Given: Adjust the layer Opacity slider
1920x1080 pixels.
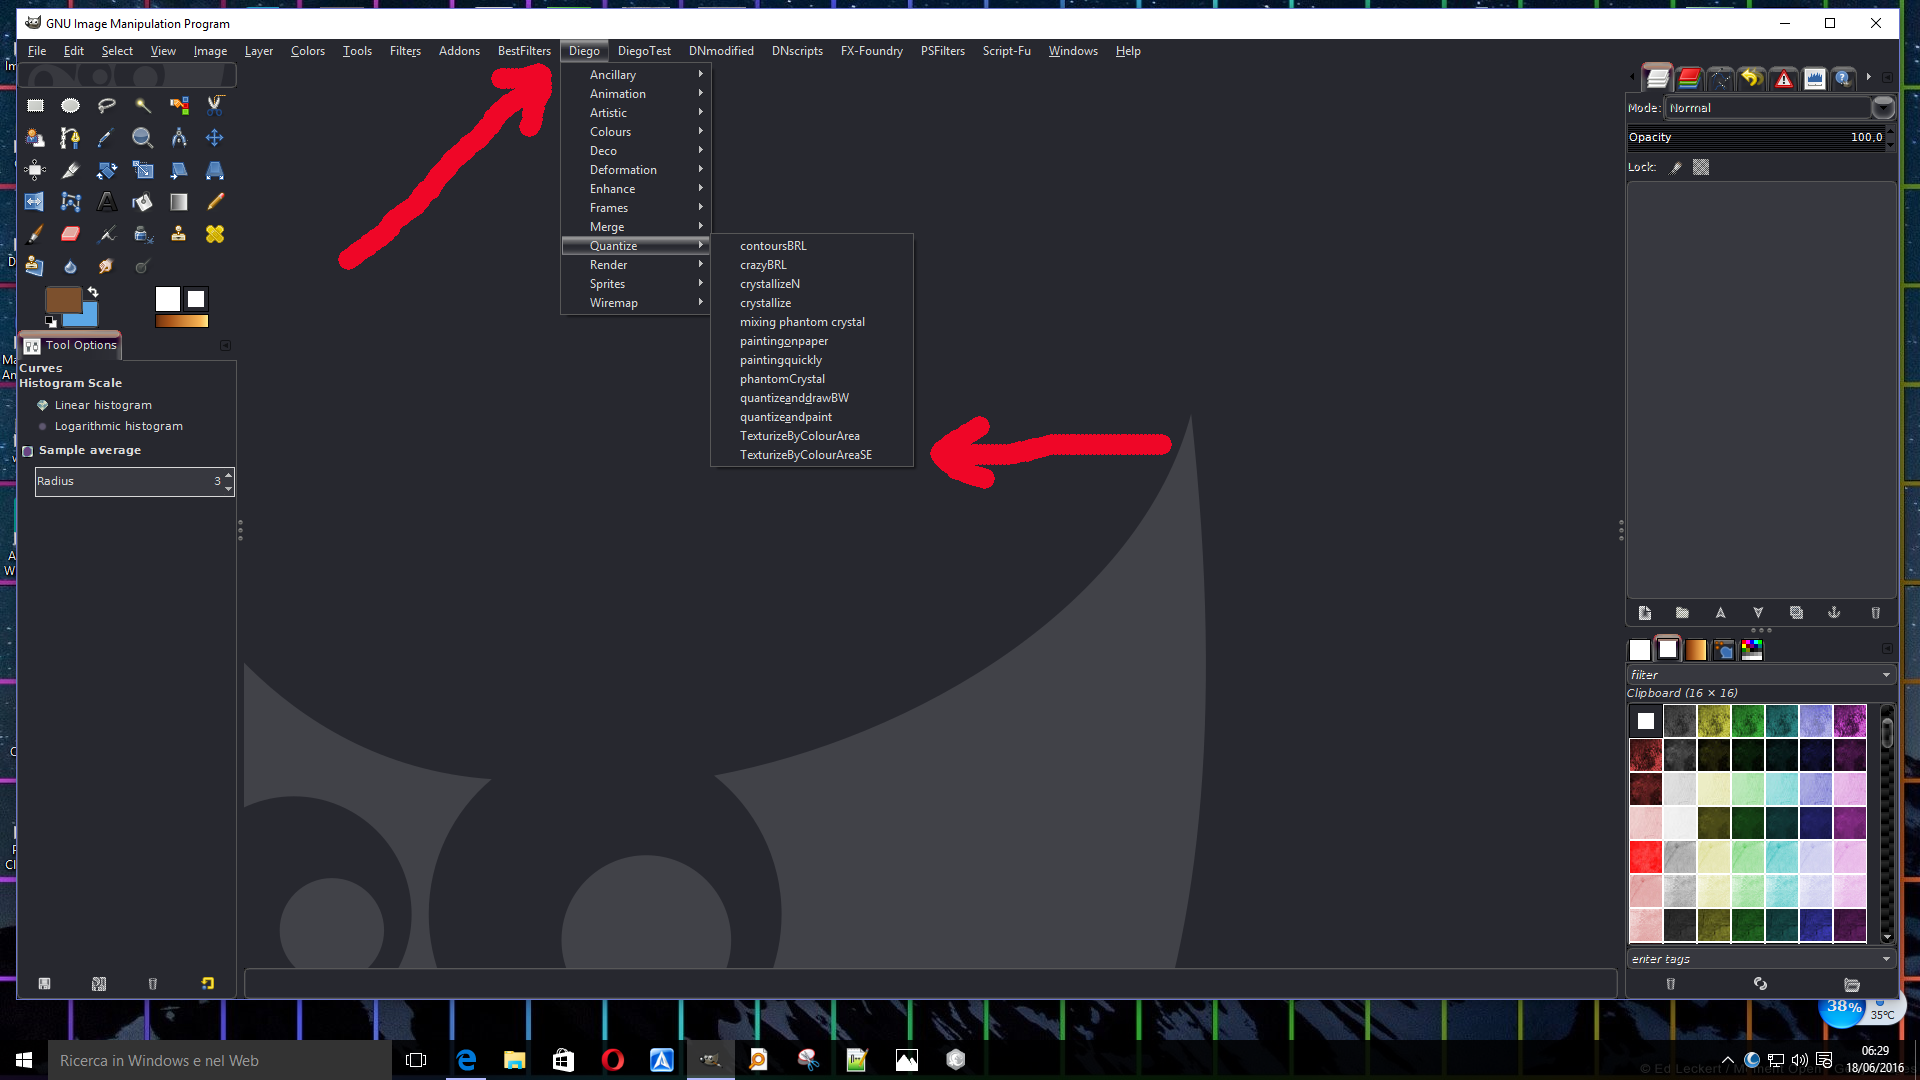Looking at the screenshot, I should (1756, 138).
